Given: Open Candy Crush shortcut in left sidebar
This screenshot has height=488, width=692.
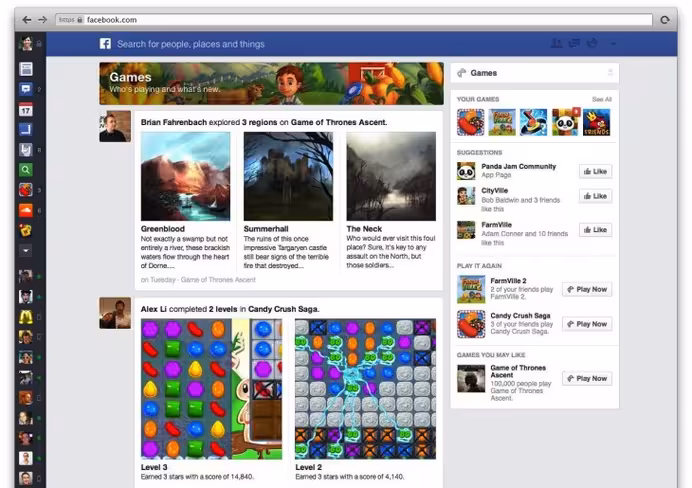Looking at the screenshot, I should tap(26, 190).
